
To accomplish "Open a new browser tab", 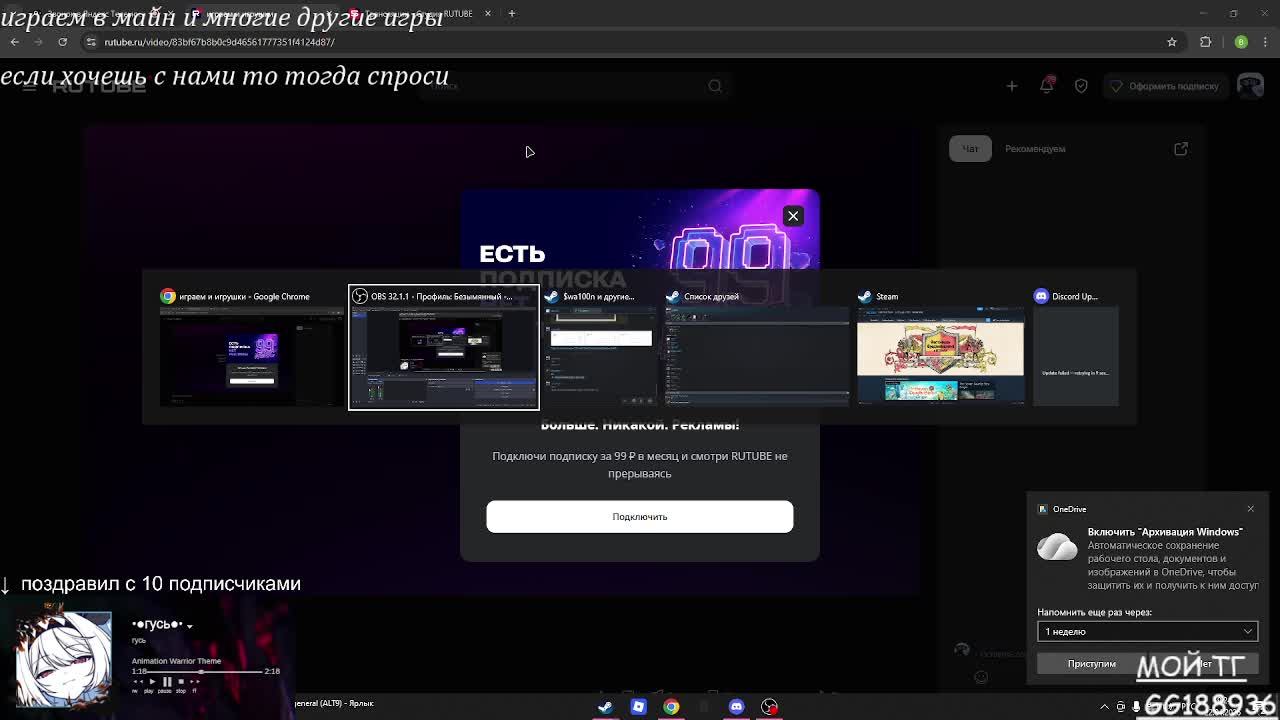I will pyautogui.click(x=511, y=13).
